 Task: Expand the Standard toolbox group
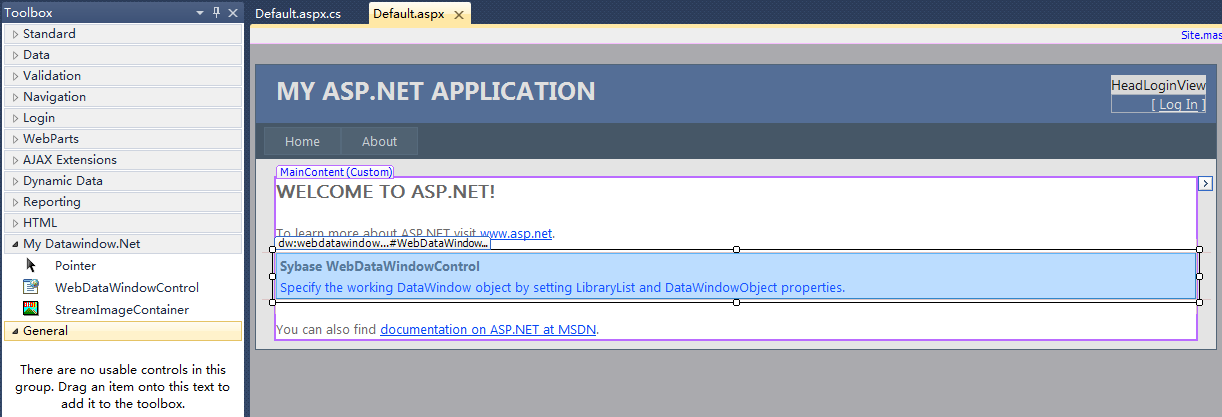coord(16,34)
